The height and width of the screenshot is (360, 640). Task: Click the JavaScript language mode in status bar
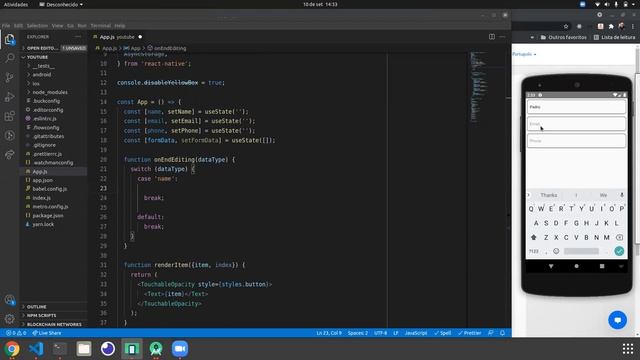coord(416,333)
